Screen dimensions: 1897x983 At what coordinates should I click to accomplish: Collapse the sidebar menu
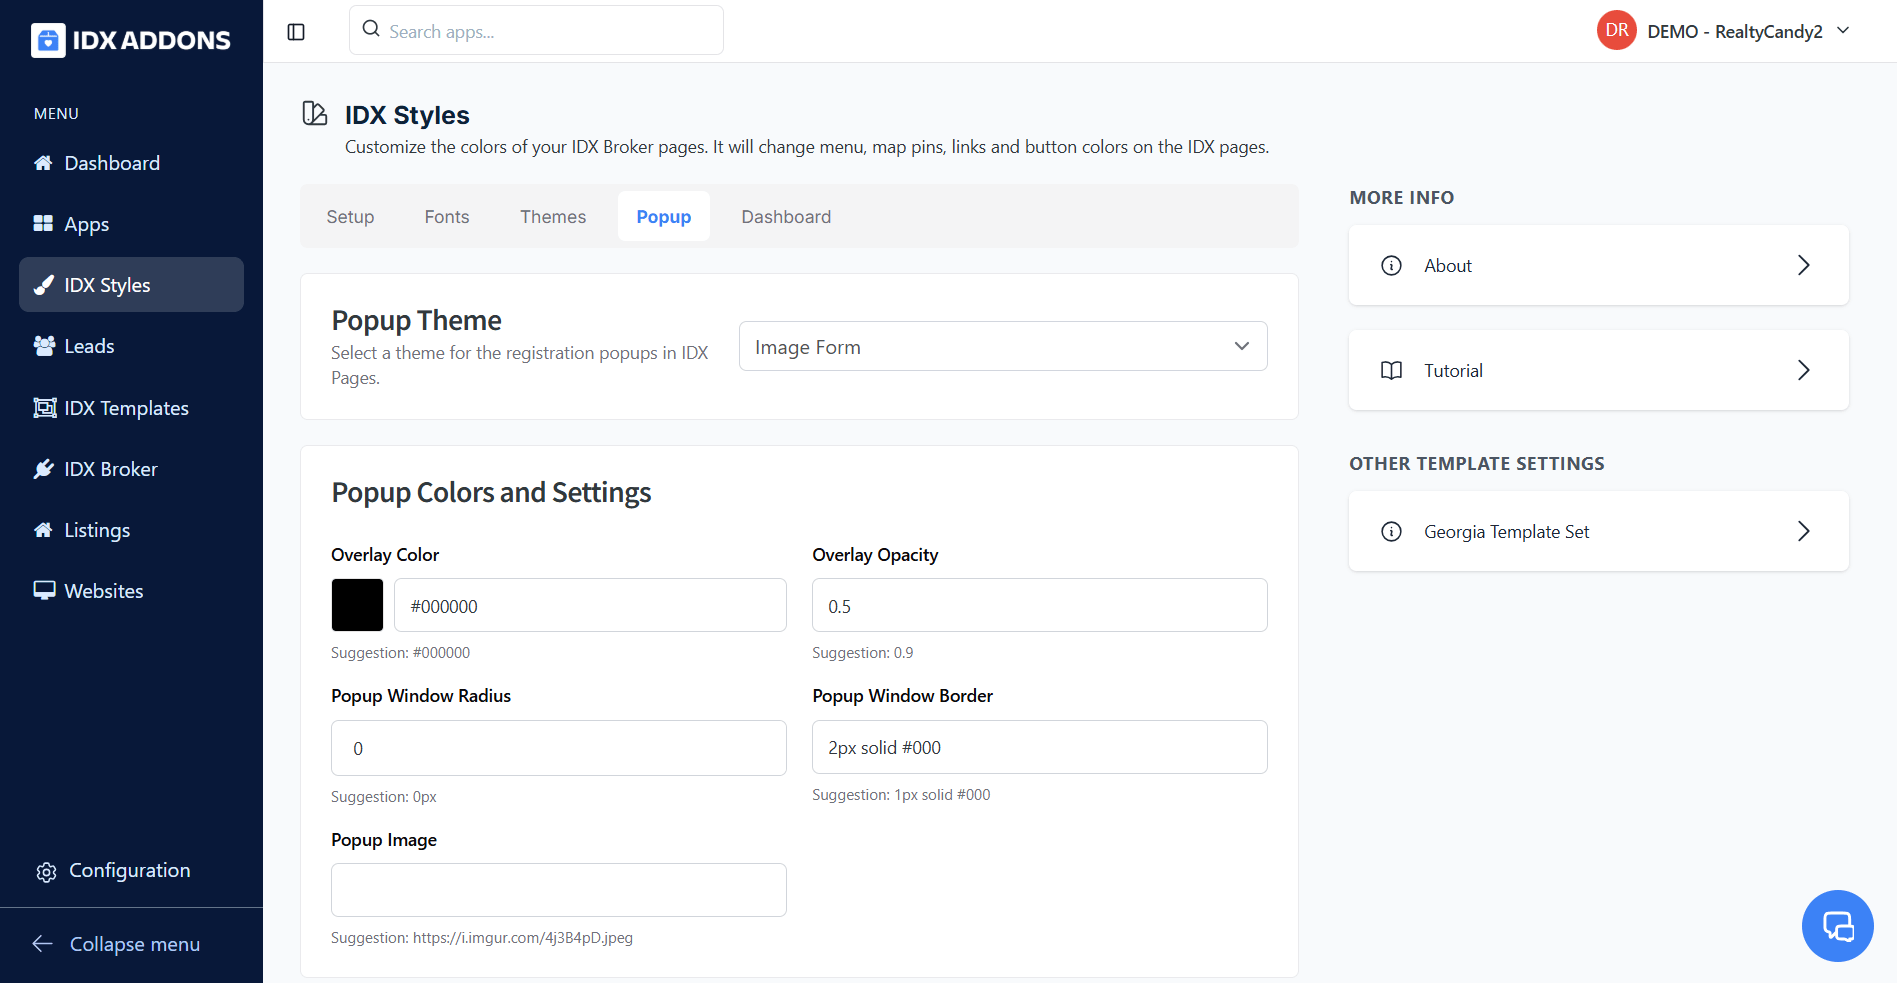click(x=116, y=944)
